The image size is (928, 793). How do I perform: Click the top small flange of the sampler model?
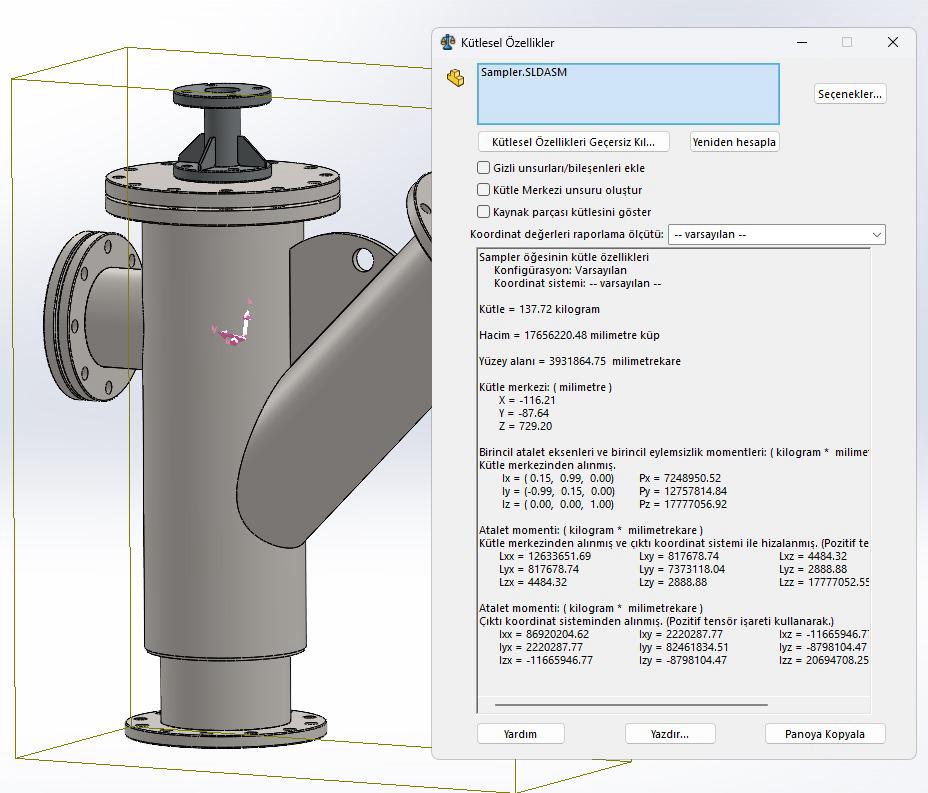click(223, 95)
